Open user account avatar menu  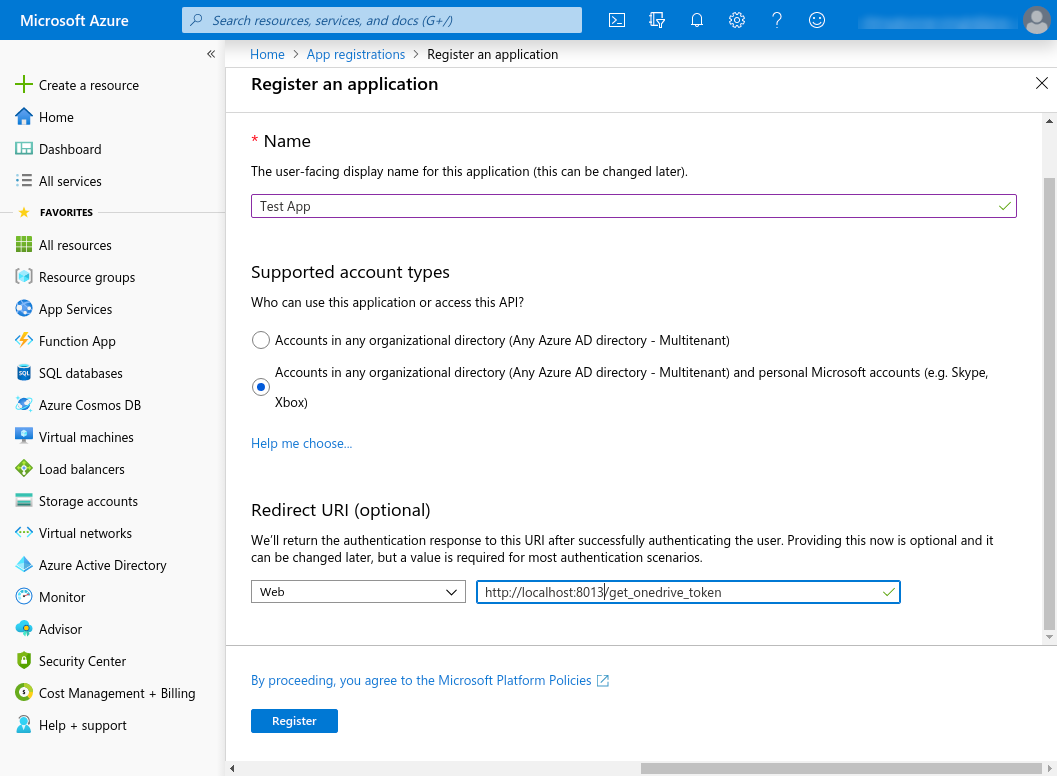click(1036, 20)
